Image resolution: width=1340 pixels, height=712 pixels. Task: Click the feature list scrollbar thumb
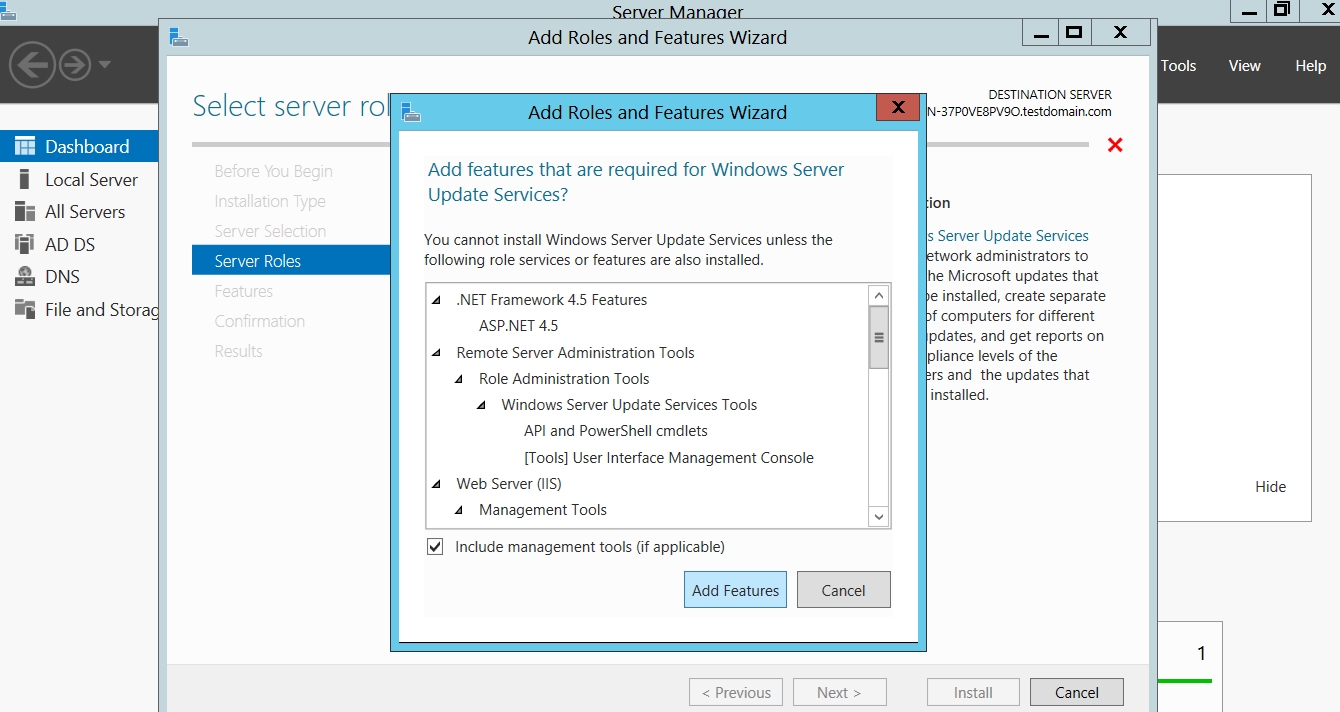(879, 337)
